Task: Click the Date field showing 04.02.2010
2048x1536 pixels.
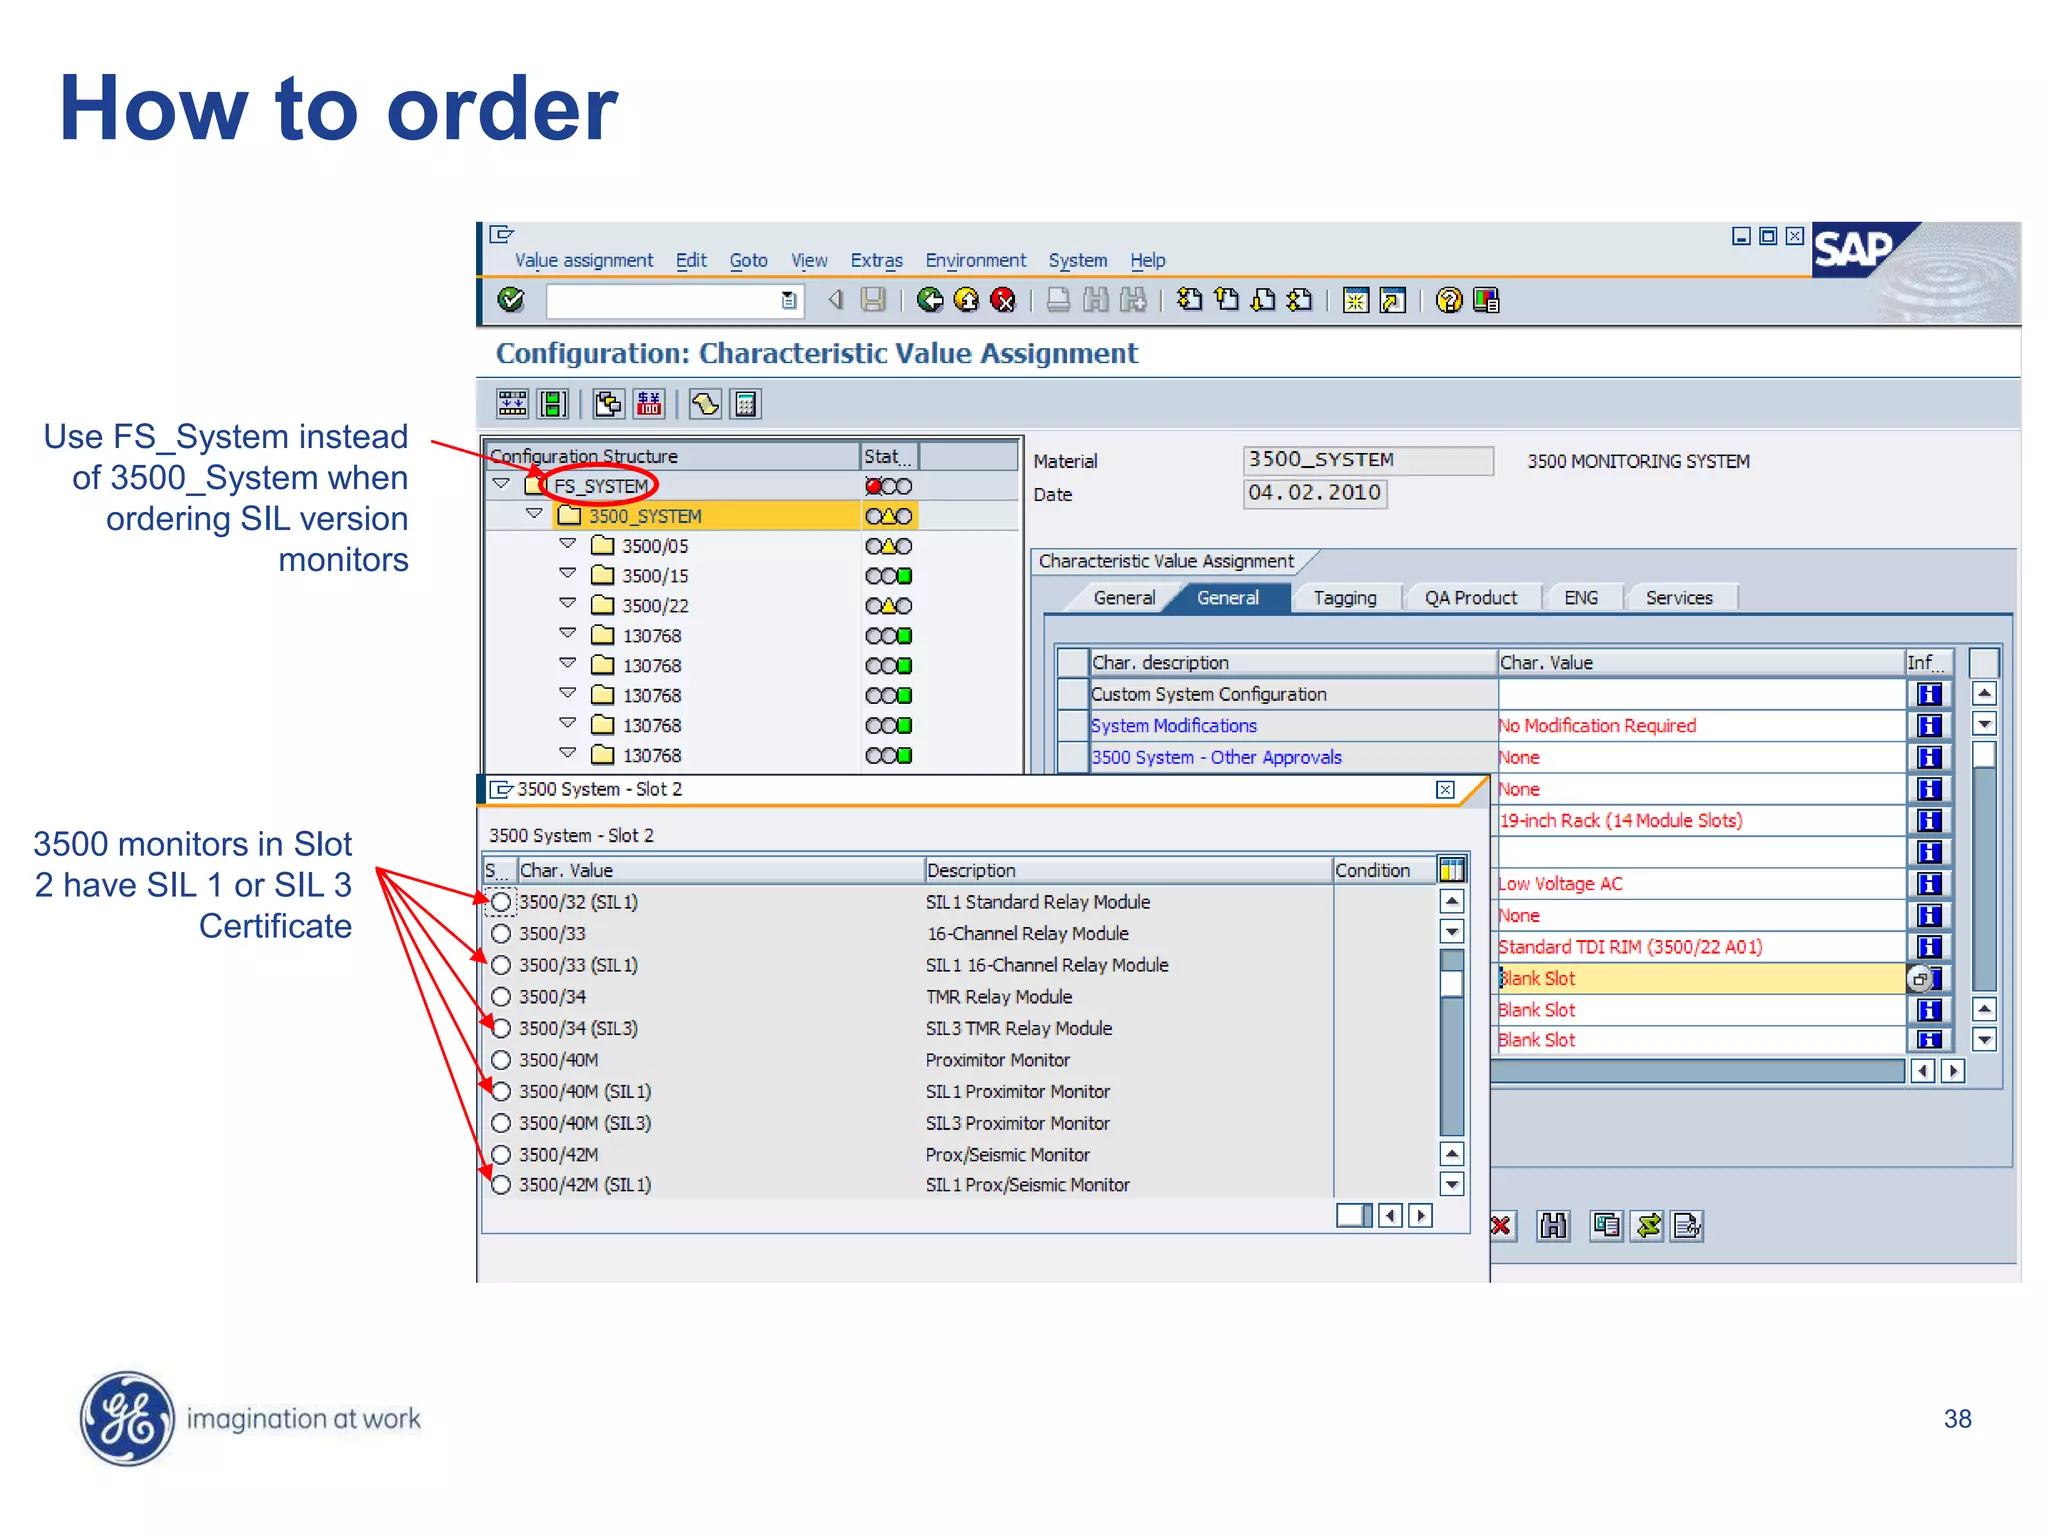Action: (x=1315, y=494)
